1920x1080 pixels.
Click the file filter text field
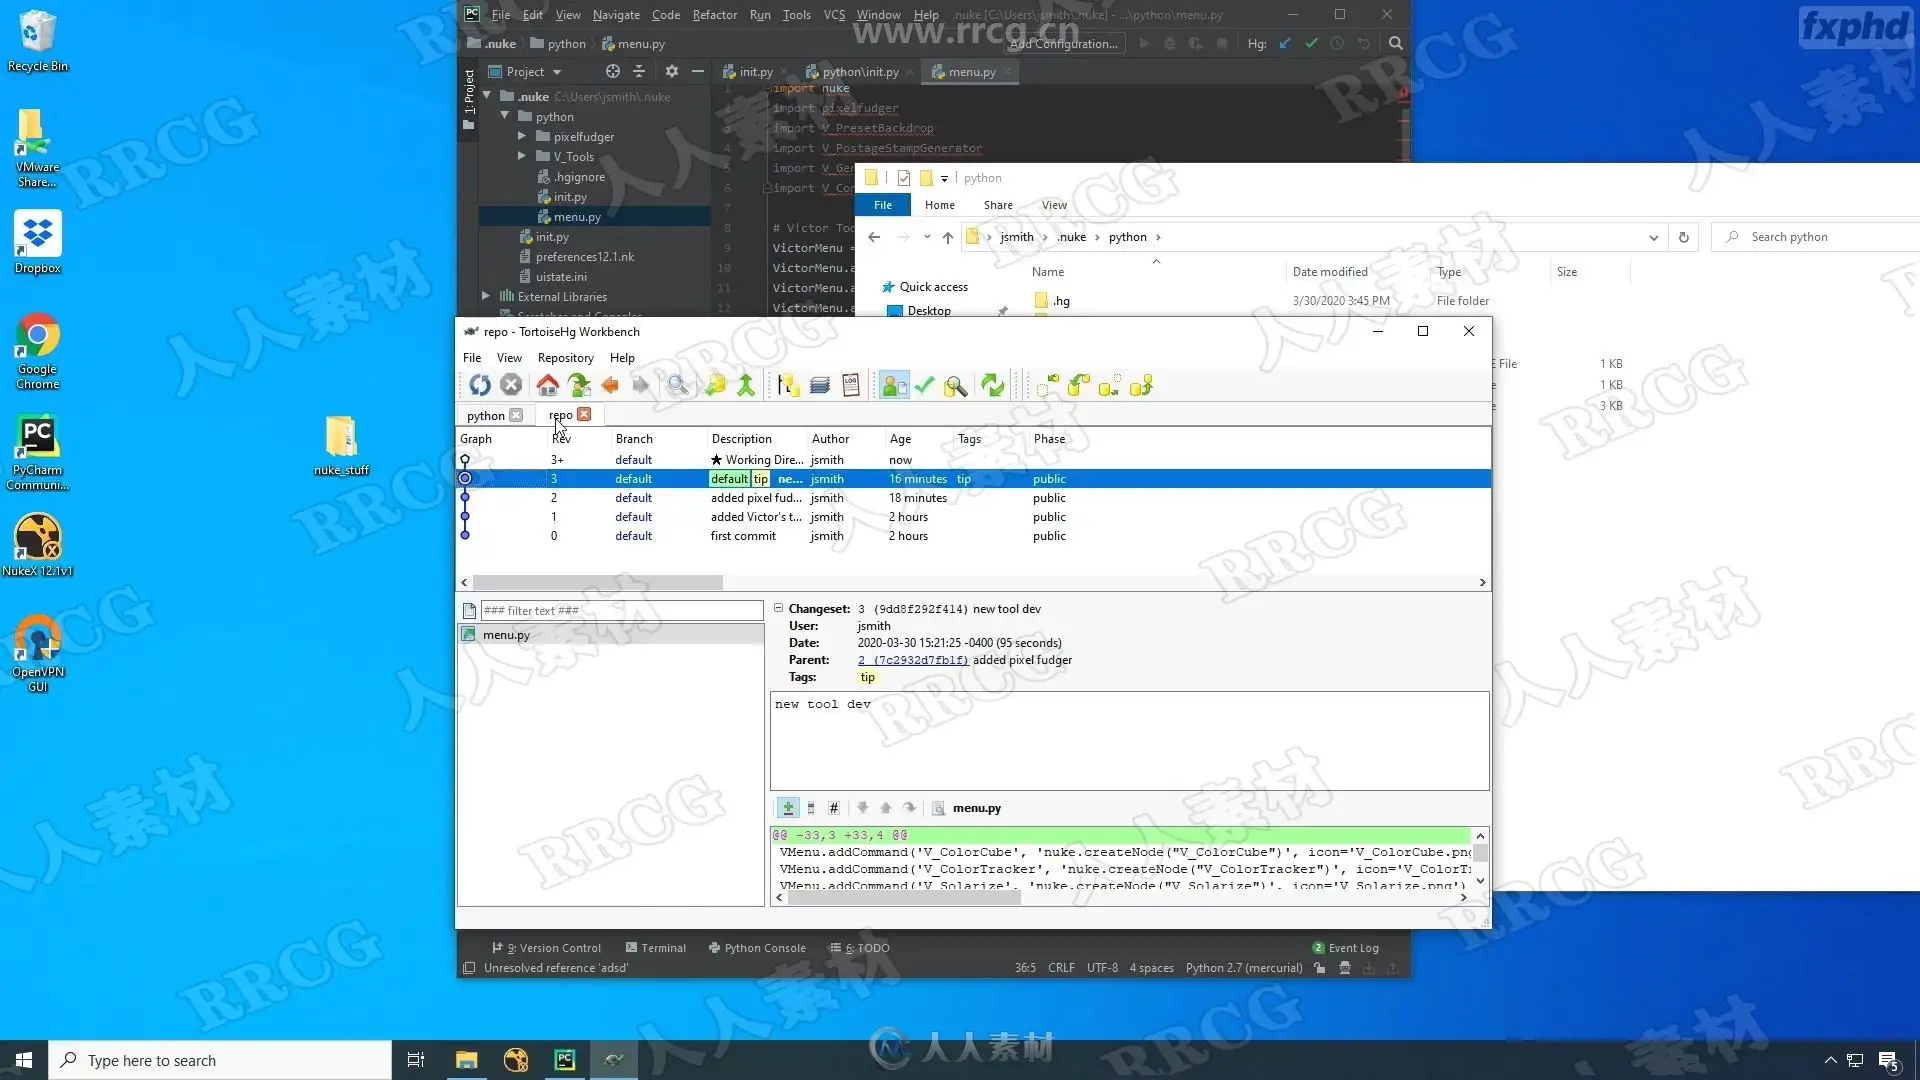coord(621,611)
